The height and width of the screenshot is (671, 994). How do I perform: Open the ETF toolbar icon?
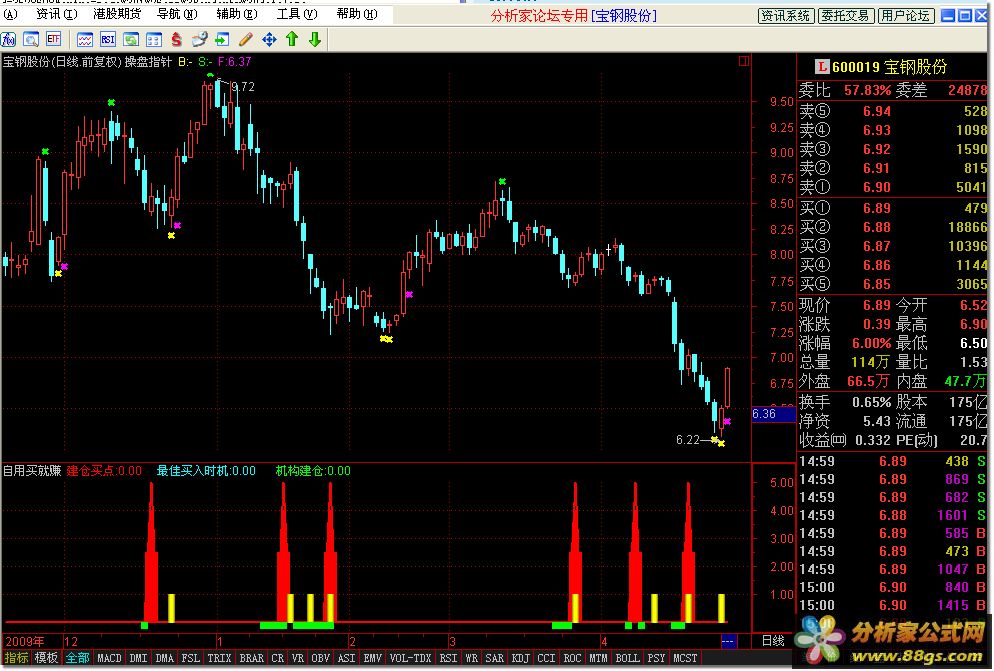tap(53, 40)
